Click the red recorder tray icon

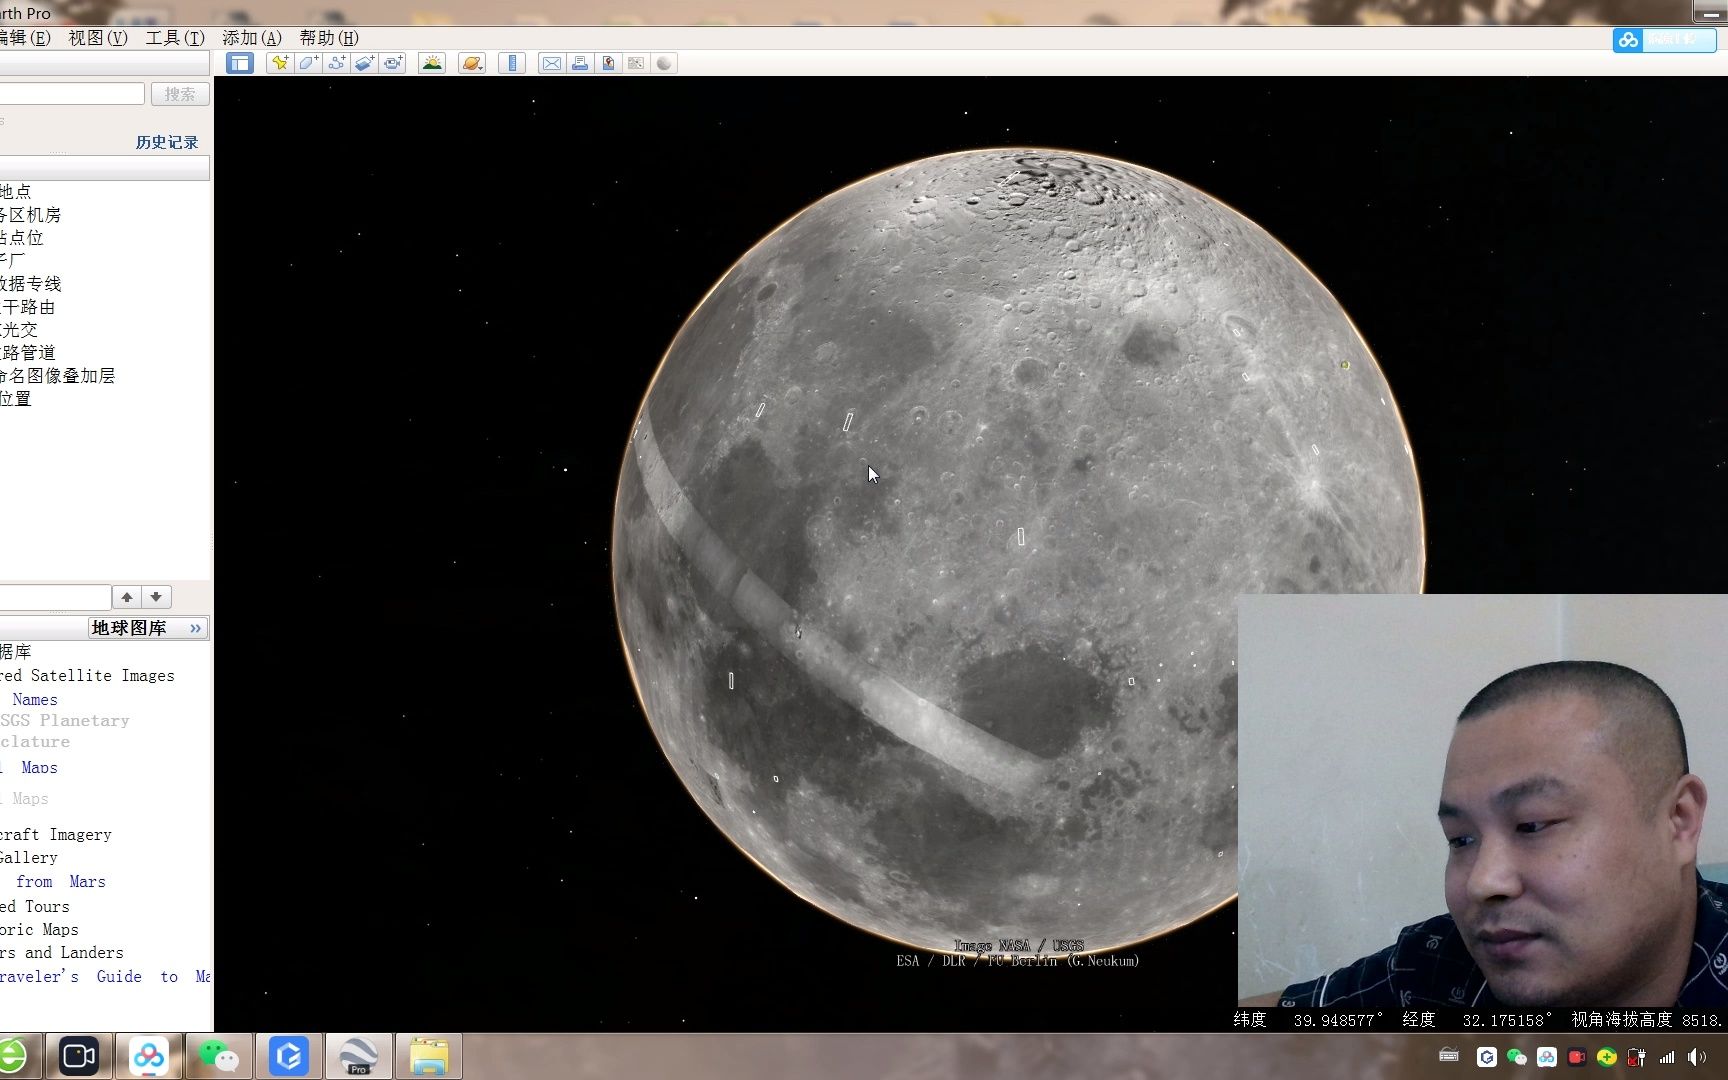pyautogui.click(x=1577, y=1057)
